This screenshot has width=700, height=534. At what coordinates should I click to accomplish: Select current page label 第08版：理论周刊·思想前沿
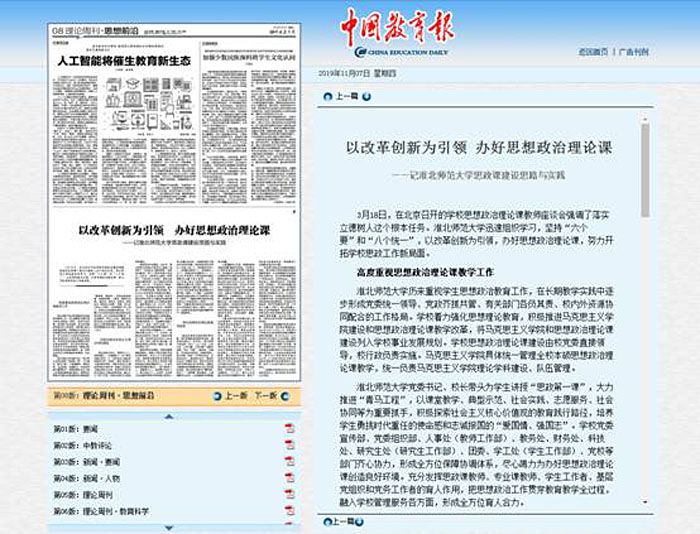click(104, 396)
